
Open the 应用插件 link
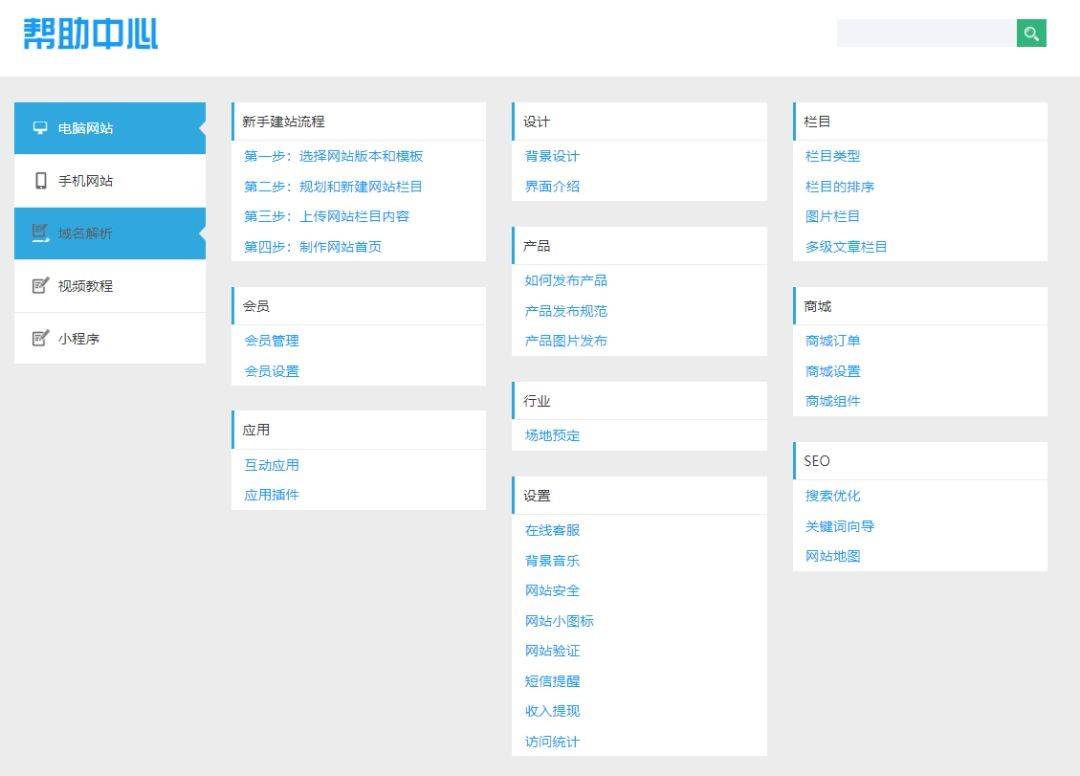coord(271,495)
